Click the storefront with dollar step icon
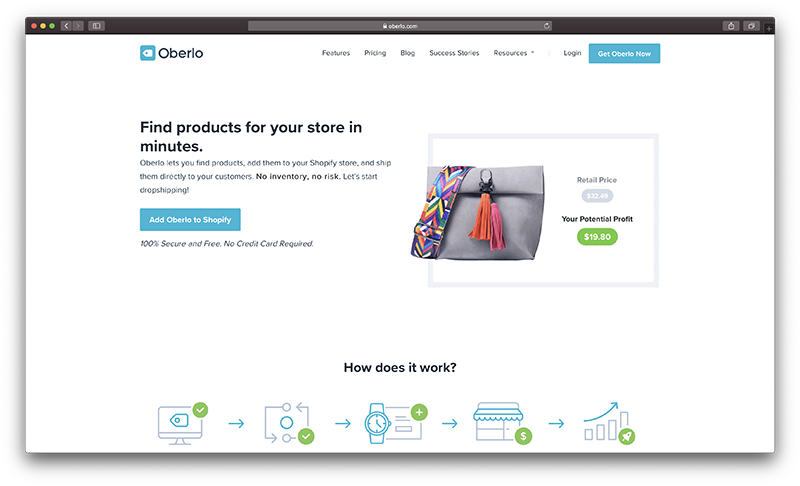 pyautogui.click(x=503, y=423)
